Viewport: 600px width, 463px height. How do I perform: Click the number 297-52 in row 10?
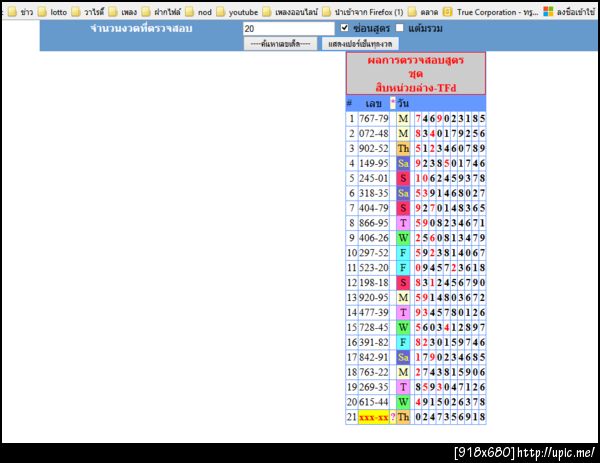coord(374,253)
